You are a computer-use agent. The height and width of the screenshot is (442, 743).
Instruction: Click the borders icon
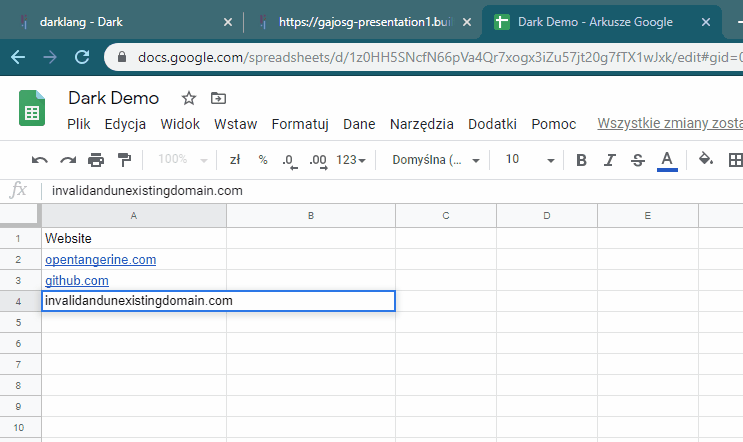[x=735, y=160]
